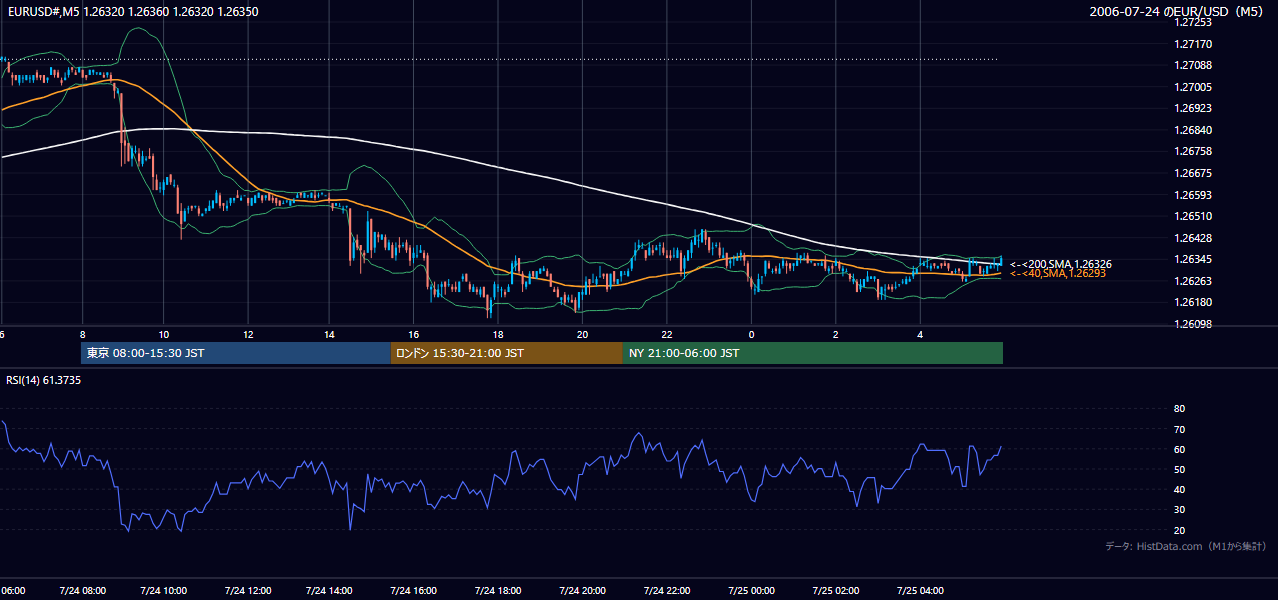Click price axis label 1.26593
The width and height of the screenshot is (1278, 600).
1195,195
